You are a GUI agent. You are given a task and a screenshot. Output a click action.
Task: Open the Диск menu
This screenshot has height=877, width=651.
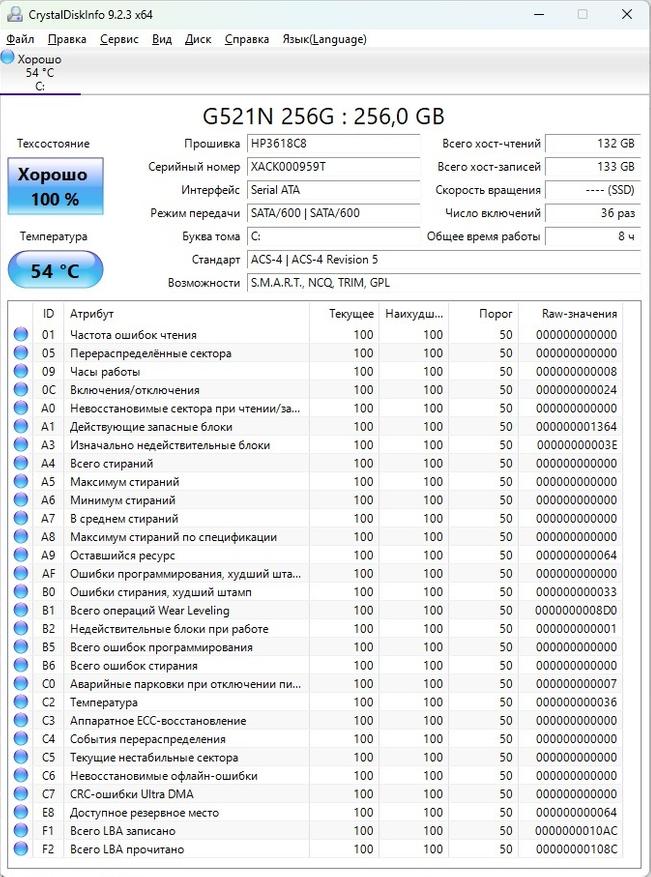click(198, 39)
